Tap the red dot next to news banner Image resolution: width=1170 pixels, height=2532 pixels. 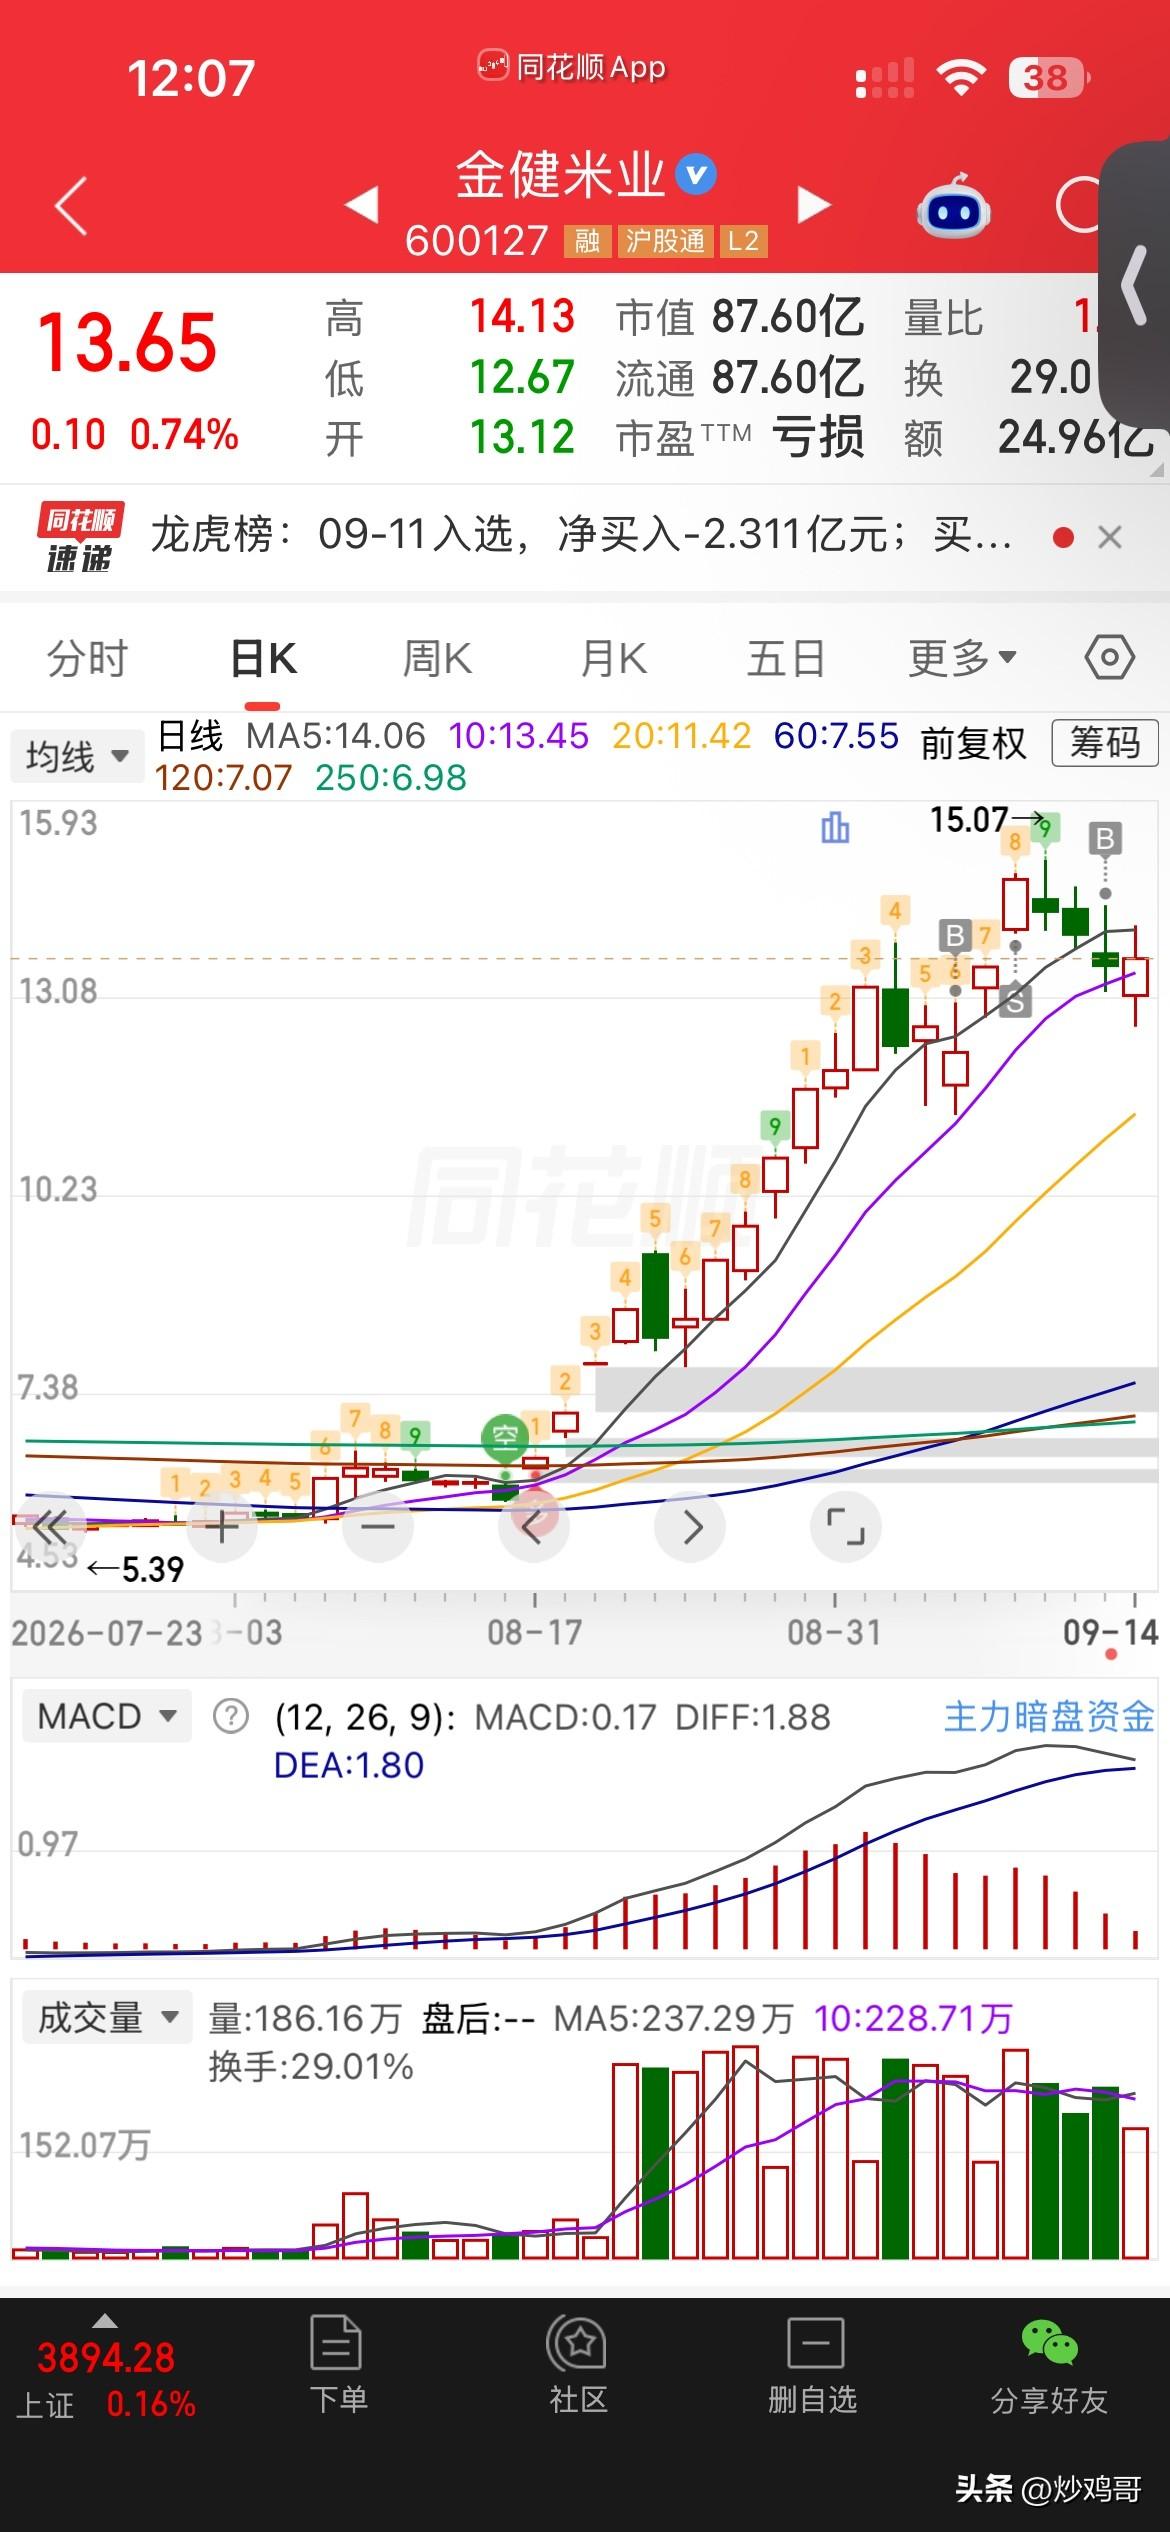pos(1063,538)
